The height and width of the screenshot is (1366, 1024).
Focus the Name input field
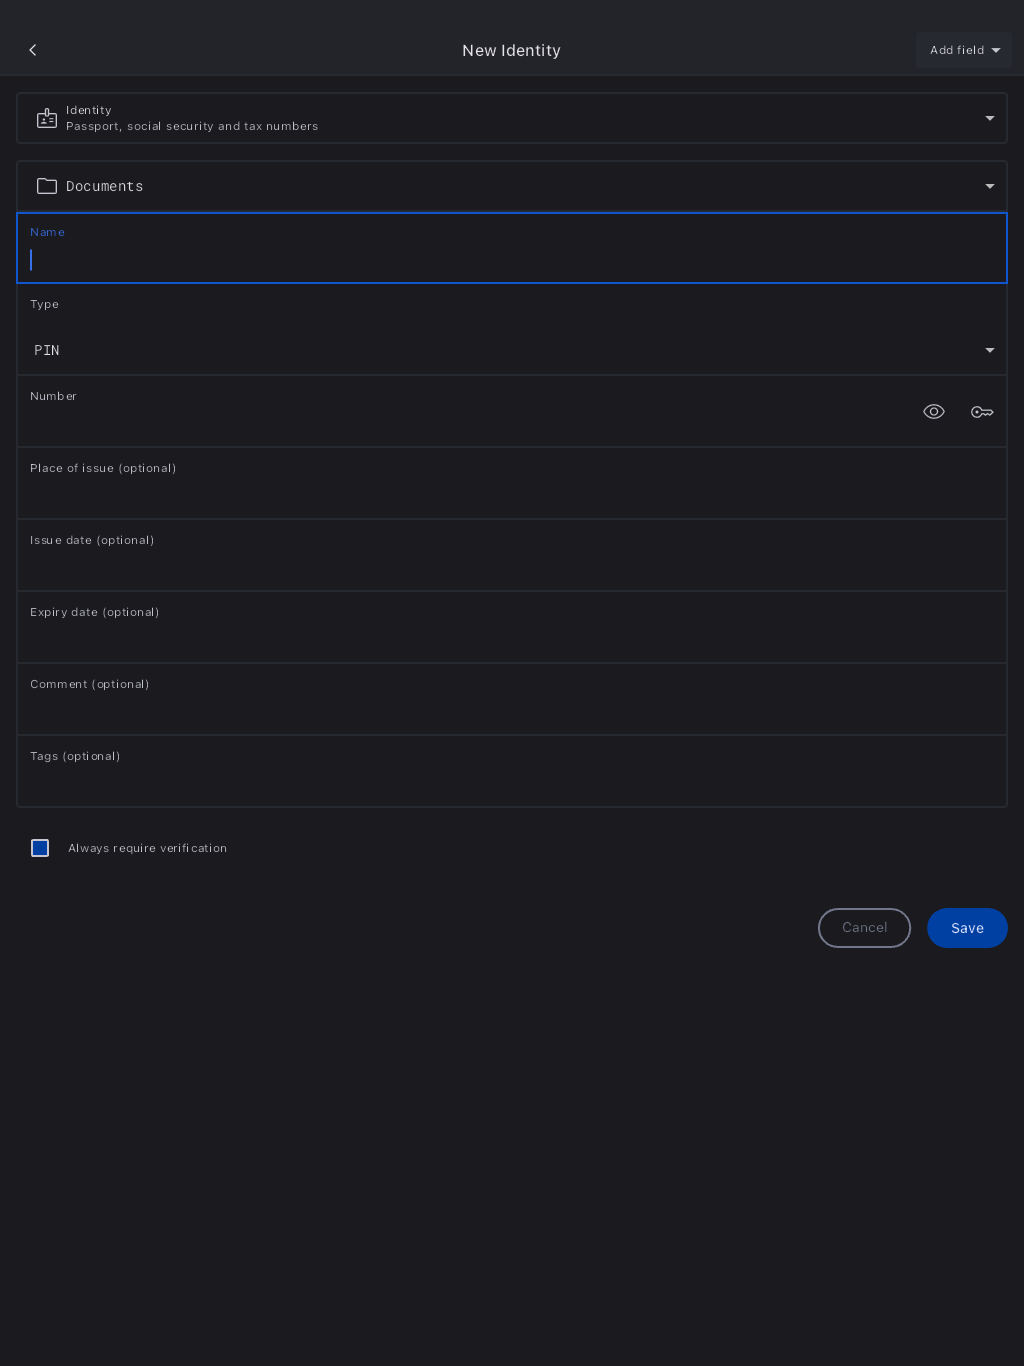tap(510, 260)
